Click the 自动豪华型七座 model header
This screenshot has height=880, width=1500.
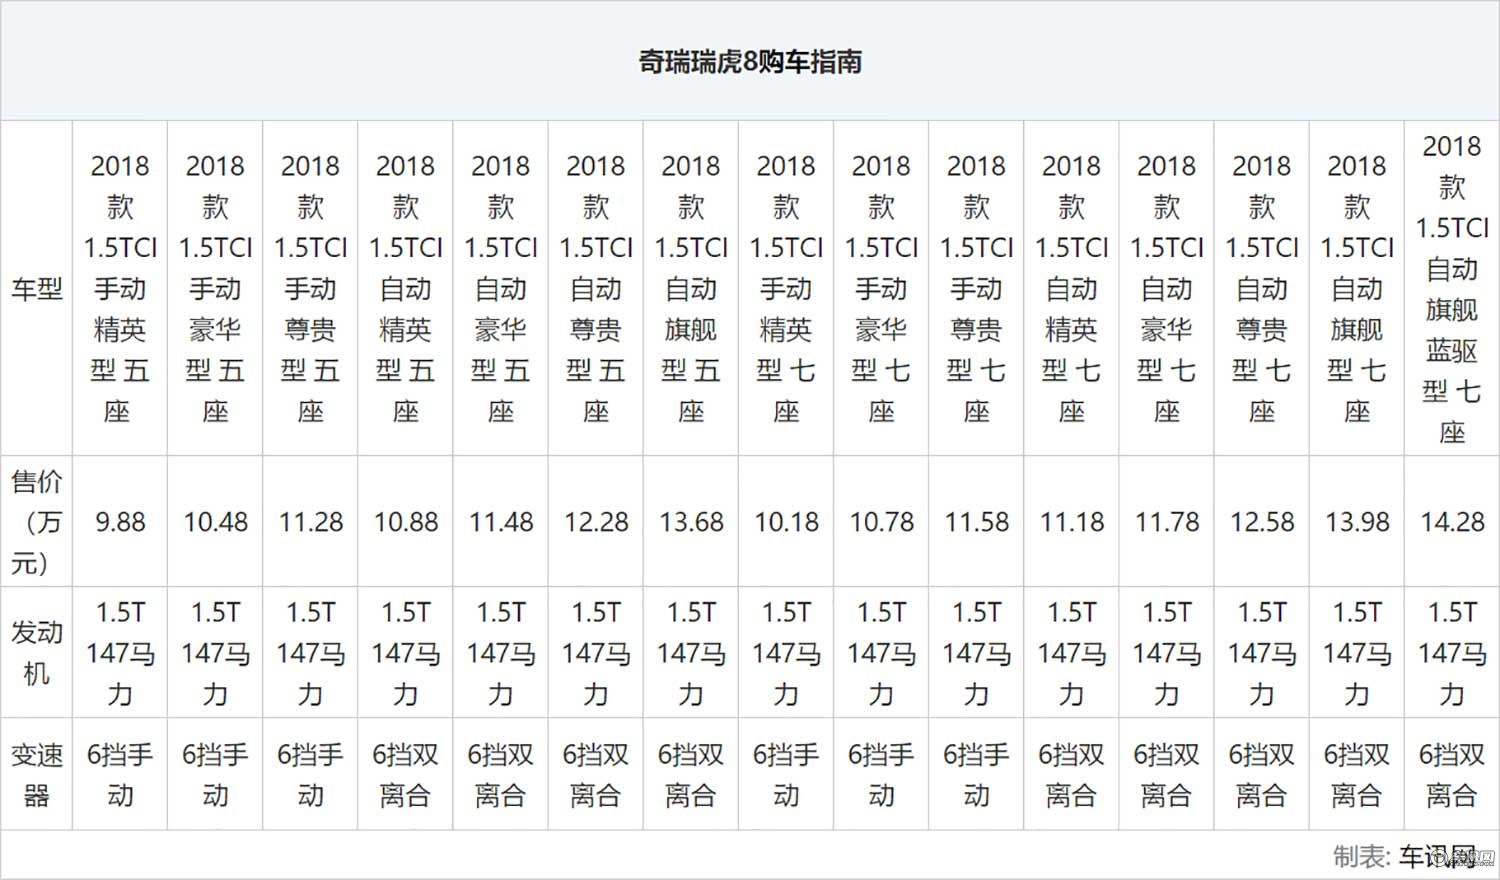pos(1167,288)
